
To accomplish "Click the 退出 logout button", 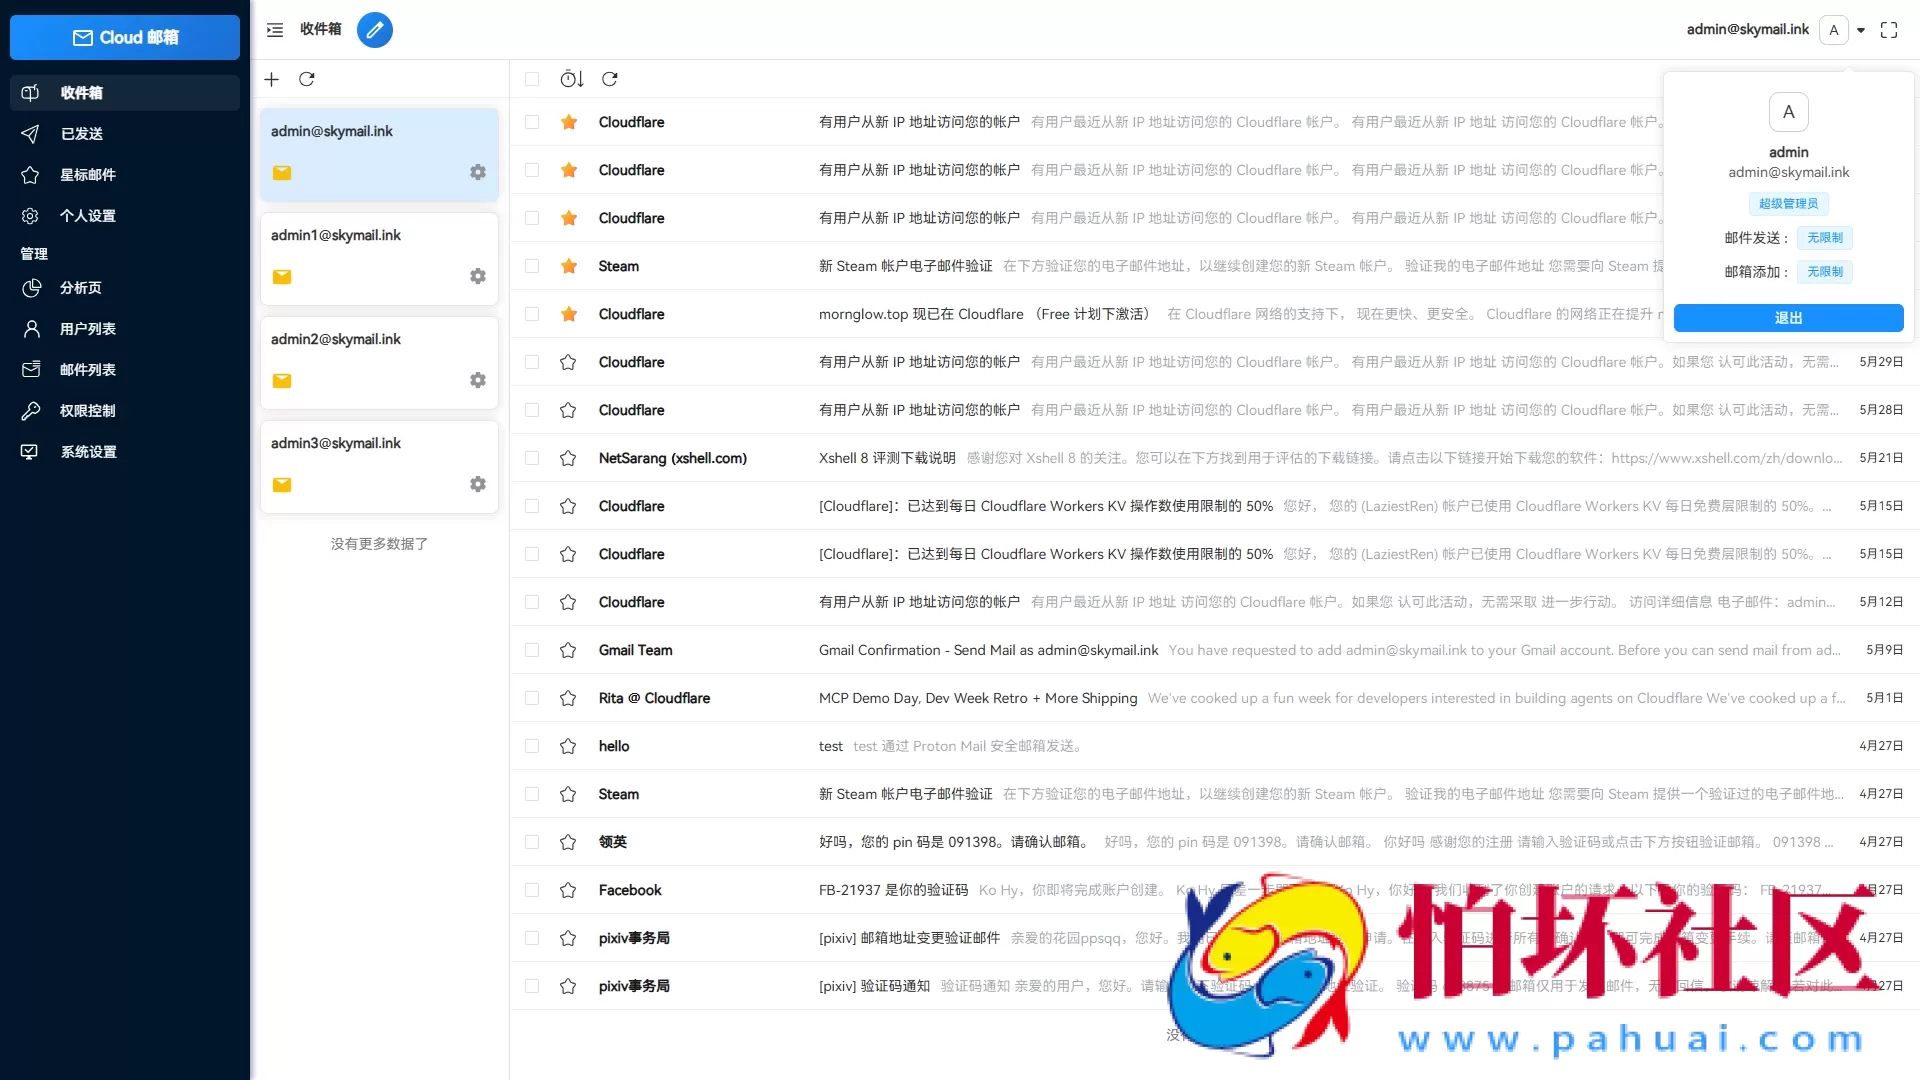I will pos(1788,317).
